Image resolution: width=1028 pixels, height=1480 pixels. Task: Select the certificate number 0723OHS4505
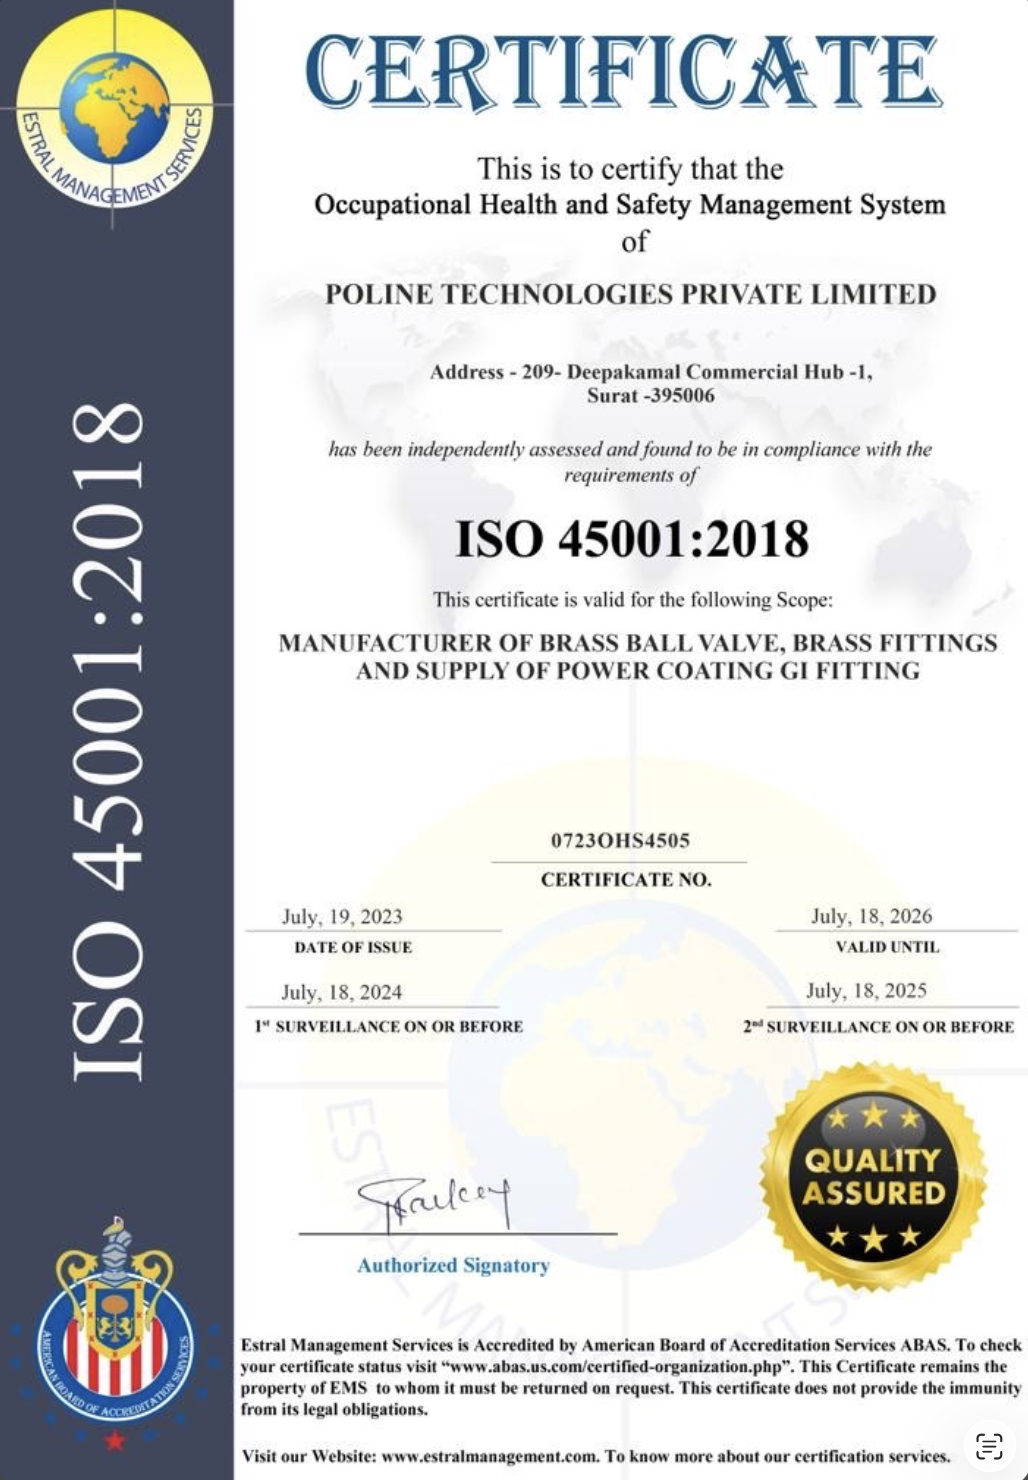coord(620,841)
